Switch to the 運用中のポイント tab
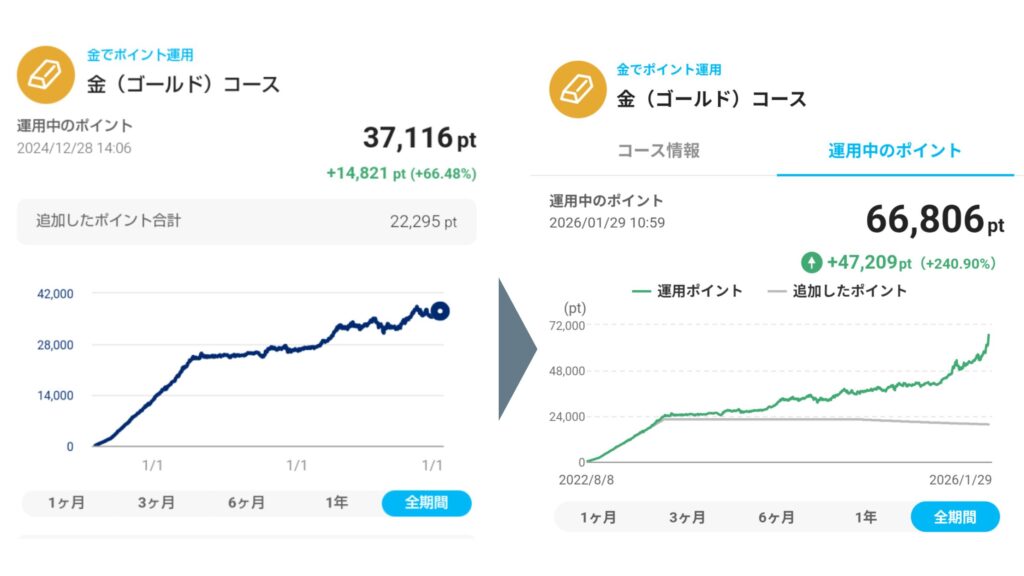This screenshot has width=1024, height=576. [x=895, y=151]
